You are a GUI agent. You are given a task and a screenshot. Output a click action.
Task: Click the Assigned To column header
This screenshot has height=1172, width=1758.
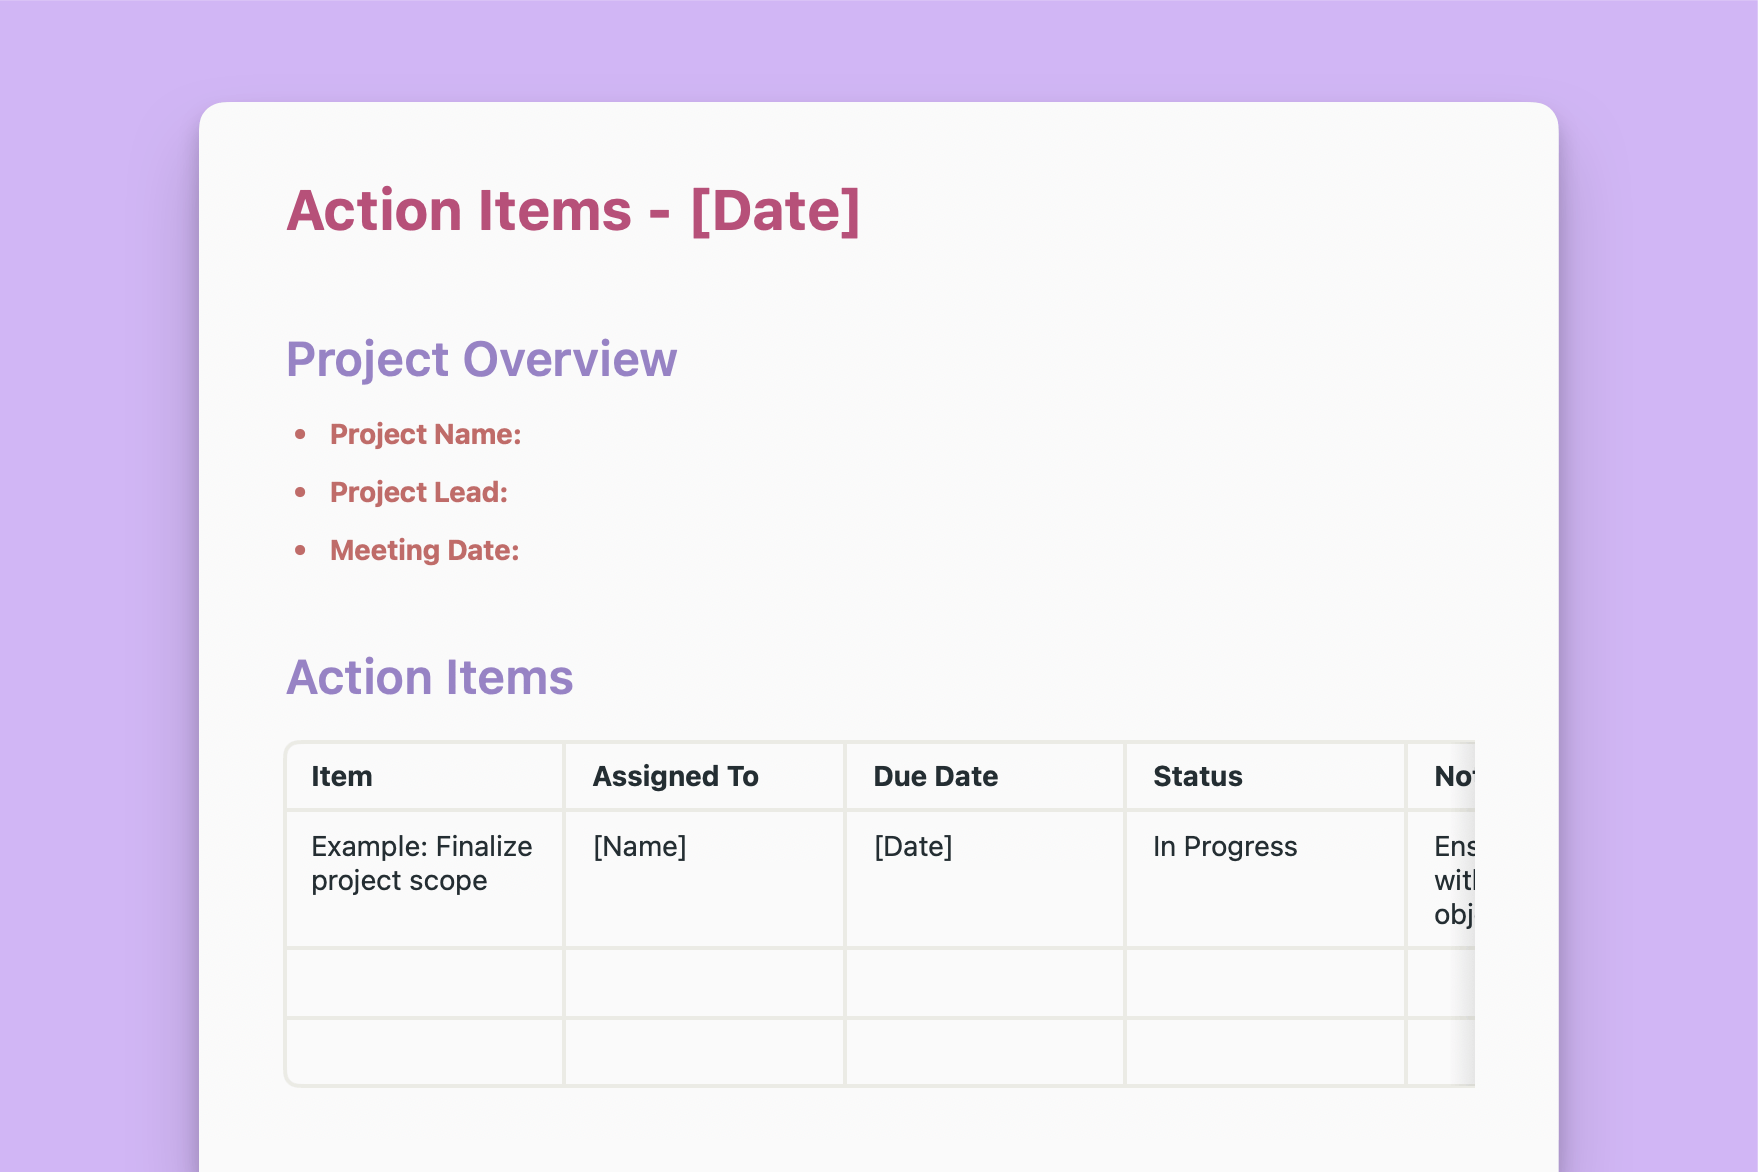pos(676,776)
